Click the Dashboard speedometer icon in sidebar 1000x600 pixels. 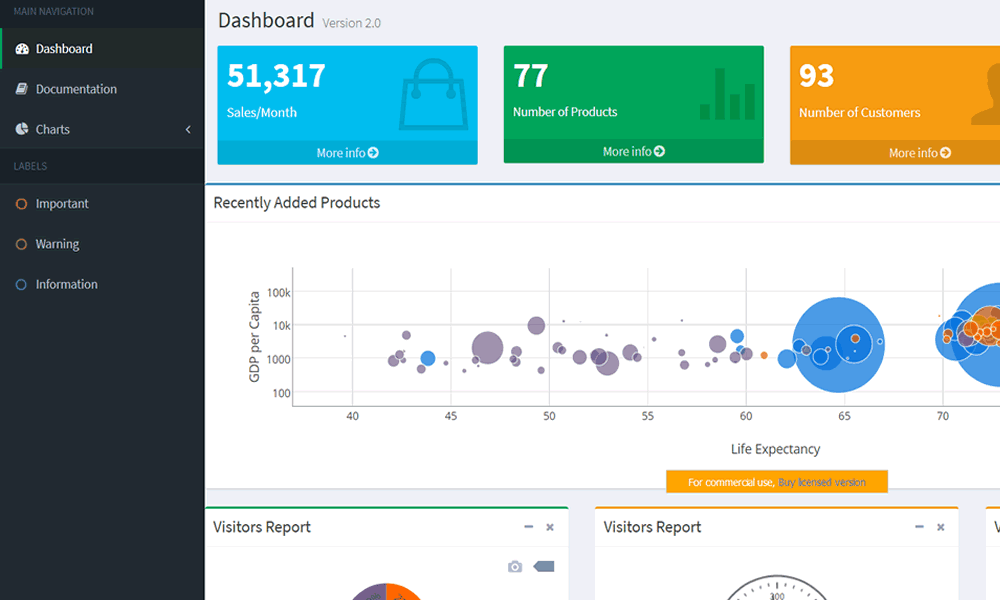pyautogui.click(x=22, y=49)
